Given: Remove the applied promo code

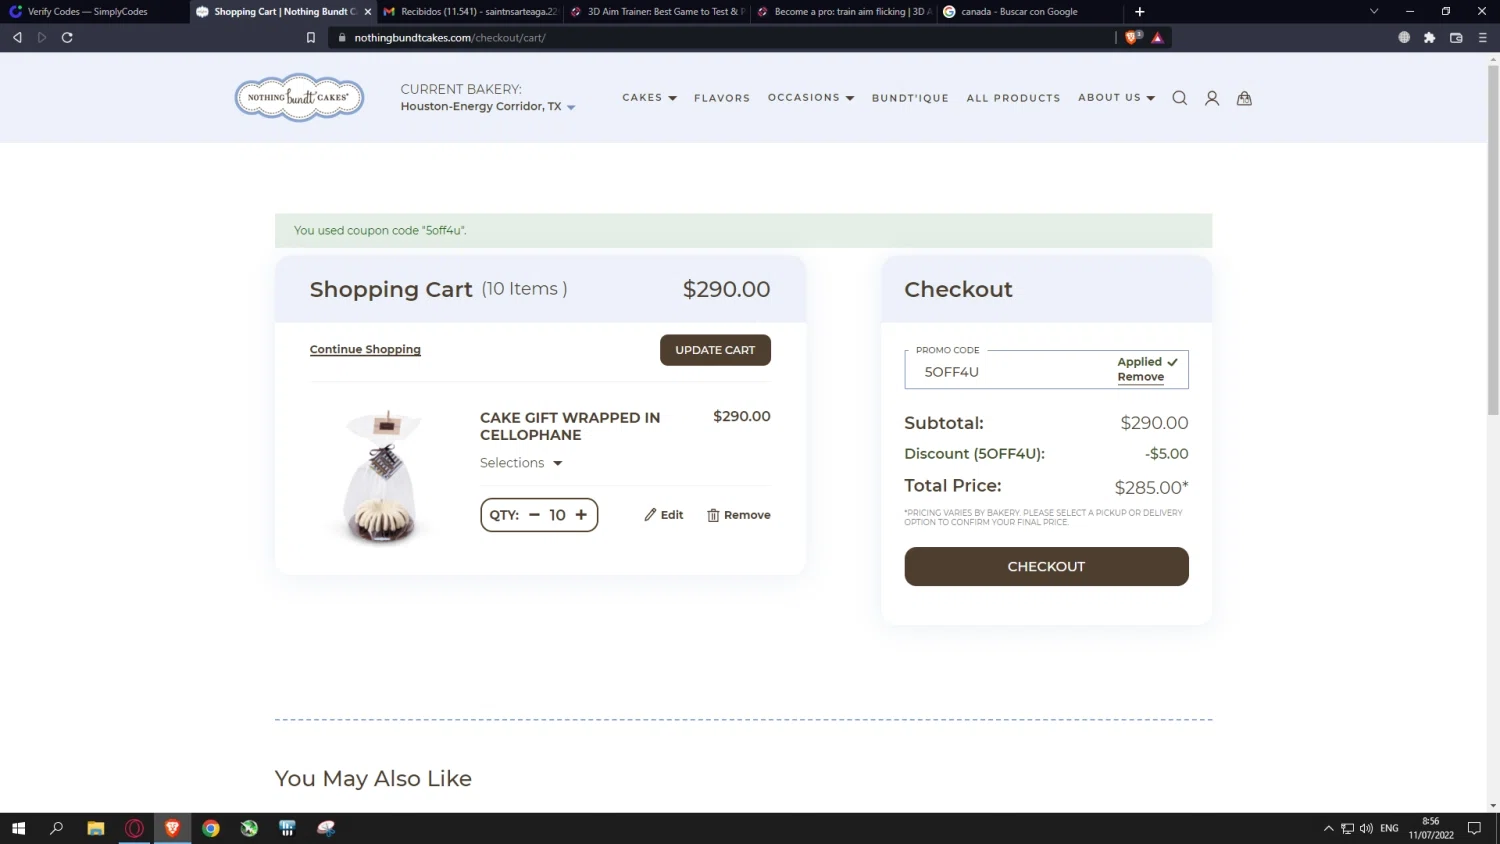Looking at the screenshot, I should pyautogui.click(x=1141, y=377).
